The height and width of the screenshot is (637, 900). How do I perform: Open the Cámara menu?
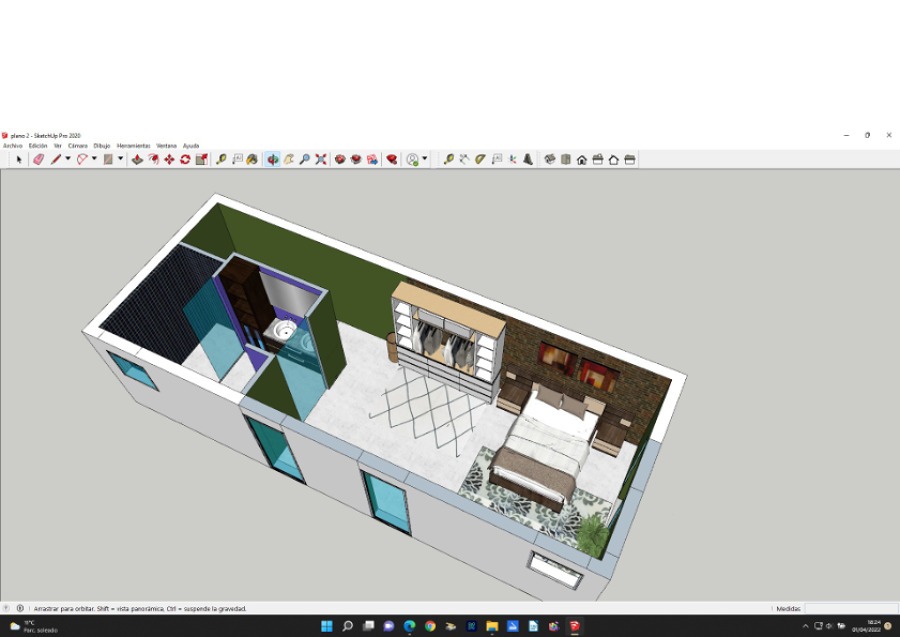(x=77, y=146)
